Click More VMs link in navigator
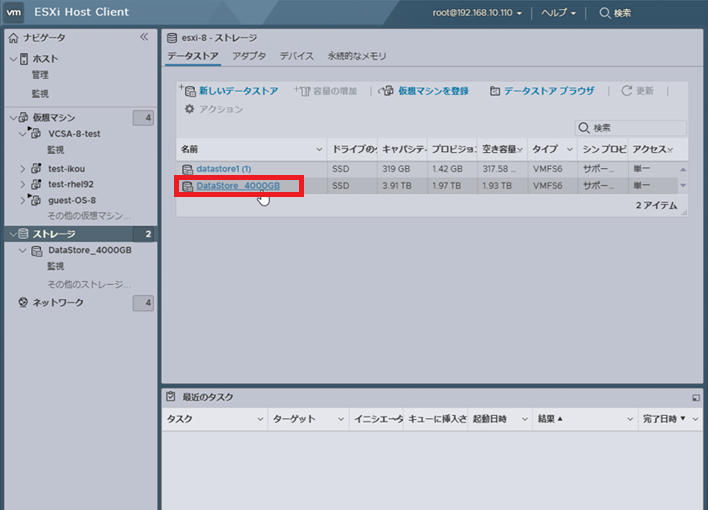 [x=89, y=216]
